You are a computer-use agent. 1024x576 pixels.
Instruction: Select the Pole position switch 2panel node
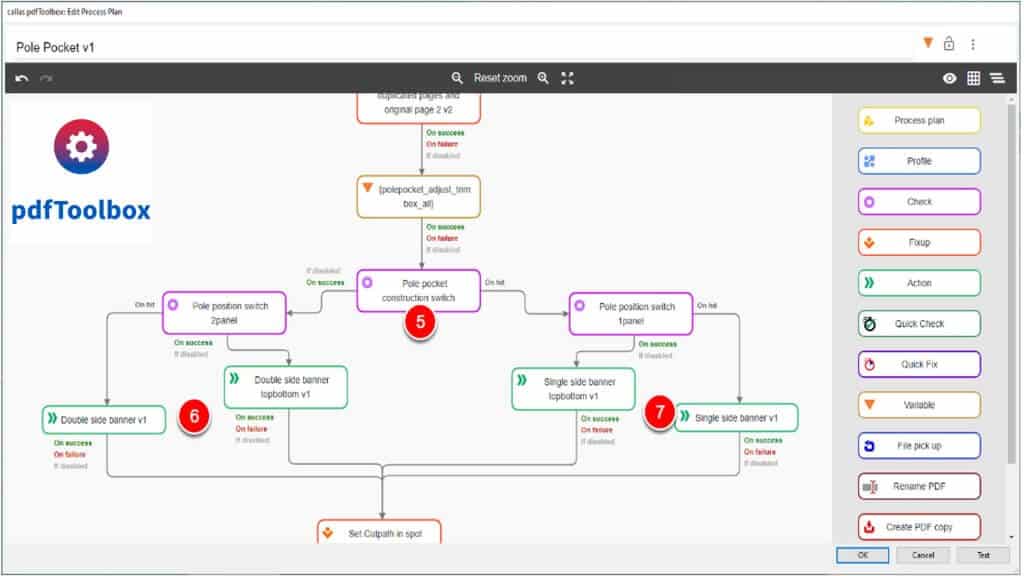224,313
